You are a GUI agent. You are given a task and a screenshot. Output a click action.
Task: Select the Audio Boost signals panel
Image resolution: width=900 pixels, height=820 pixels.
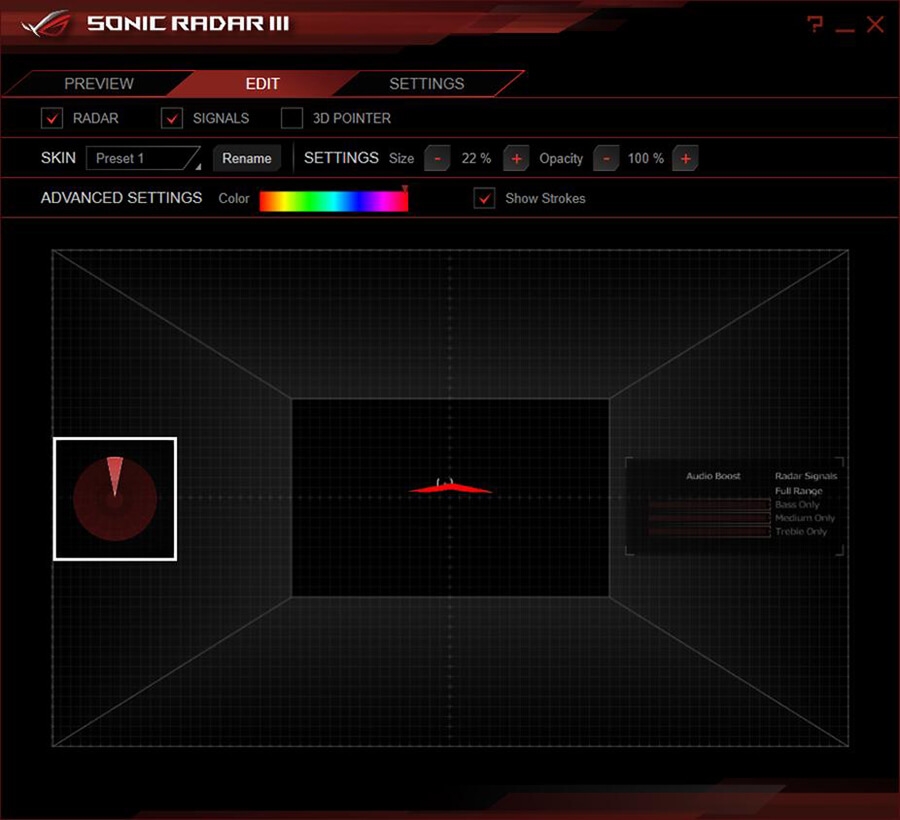pos(734,506)
